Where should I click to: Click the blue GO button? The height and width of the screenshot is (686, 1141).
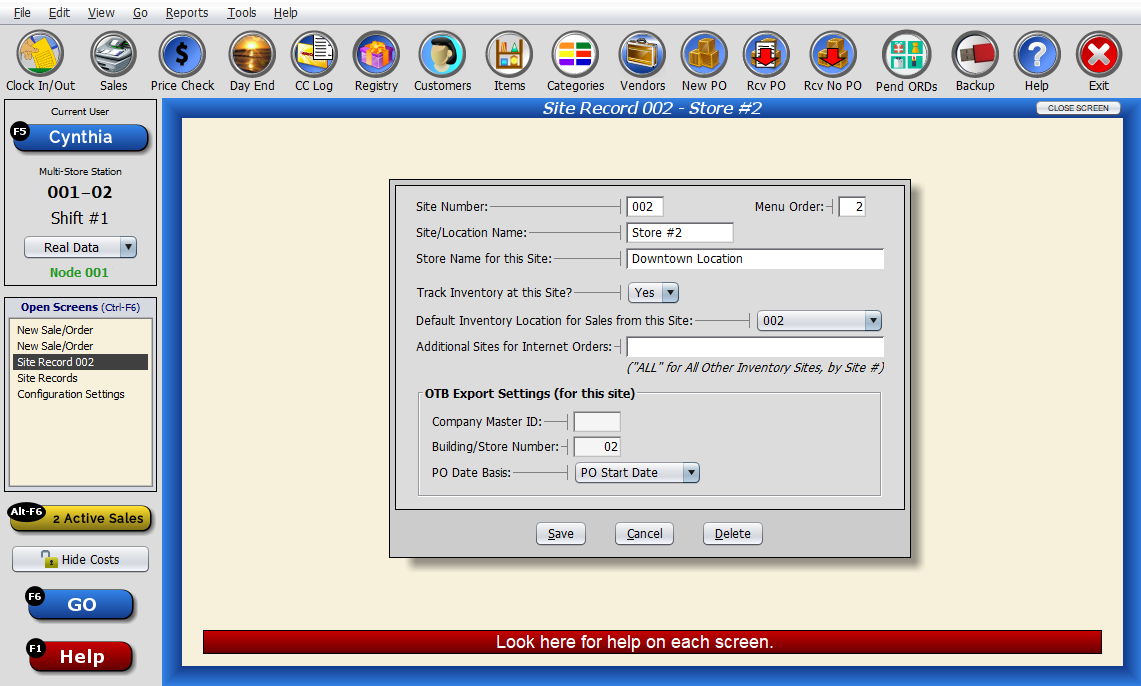click(x=81, y=605)
